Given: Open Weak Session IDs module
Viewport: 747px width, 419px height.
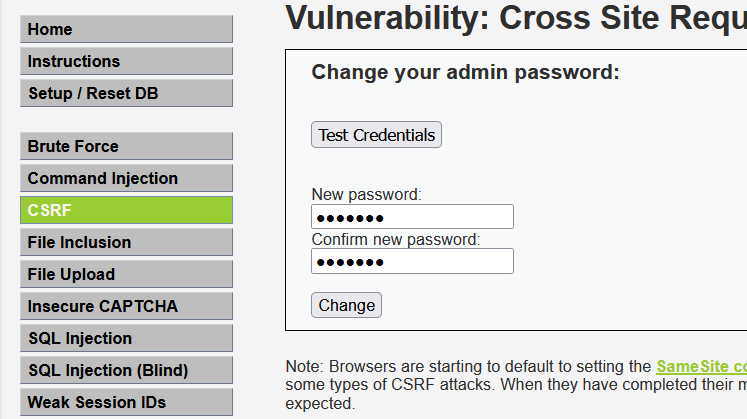Looking at the screenshot, I should [126, 402].
